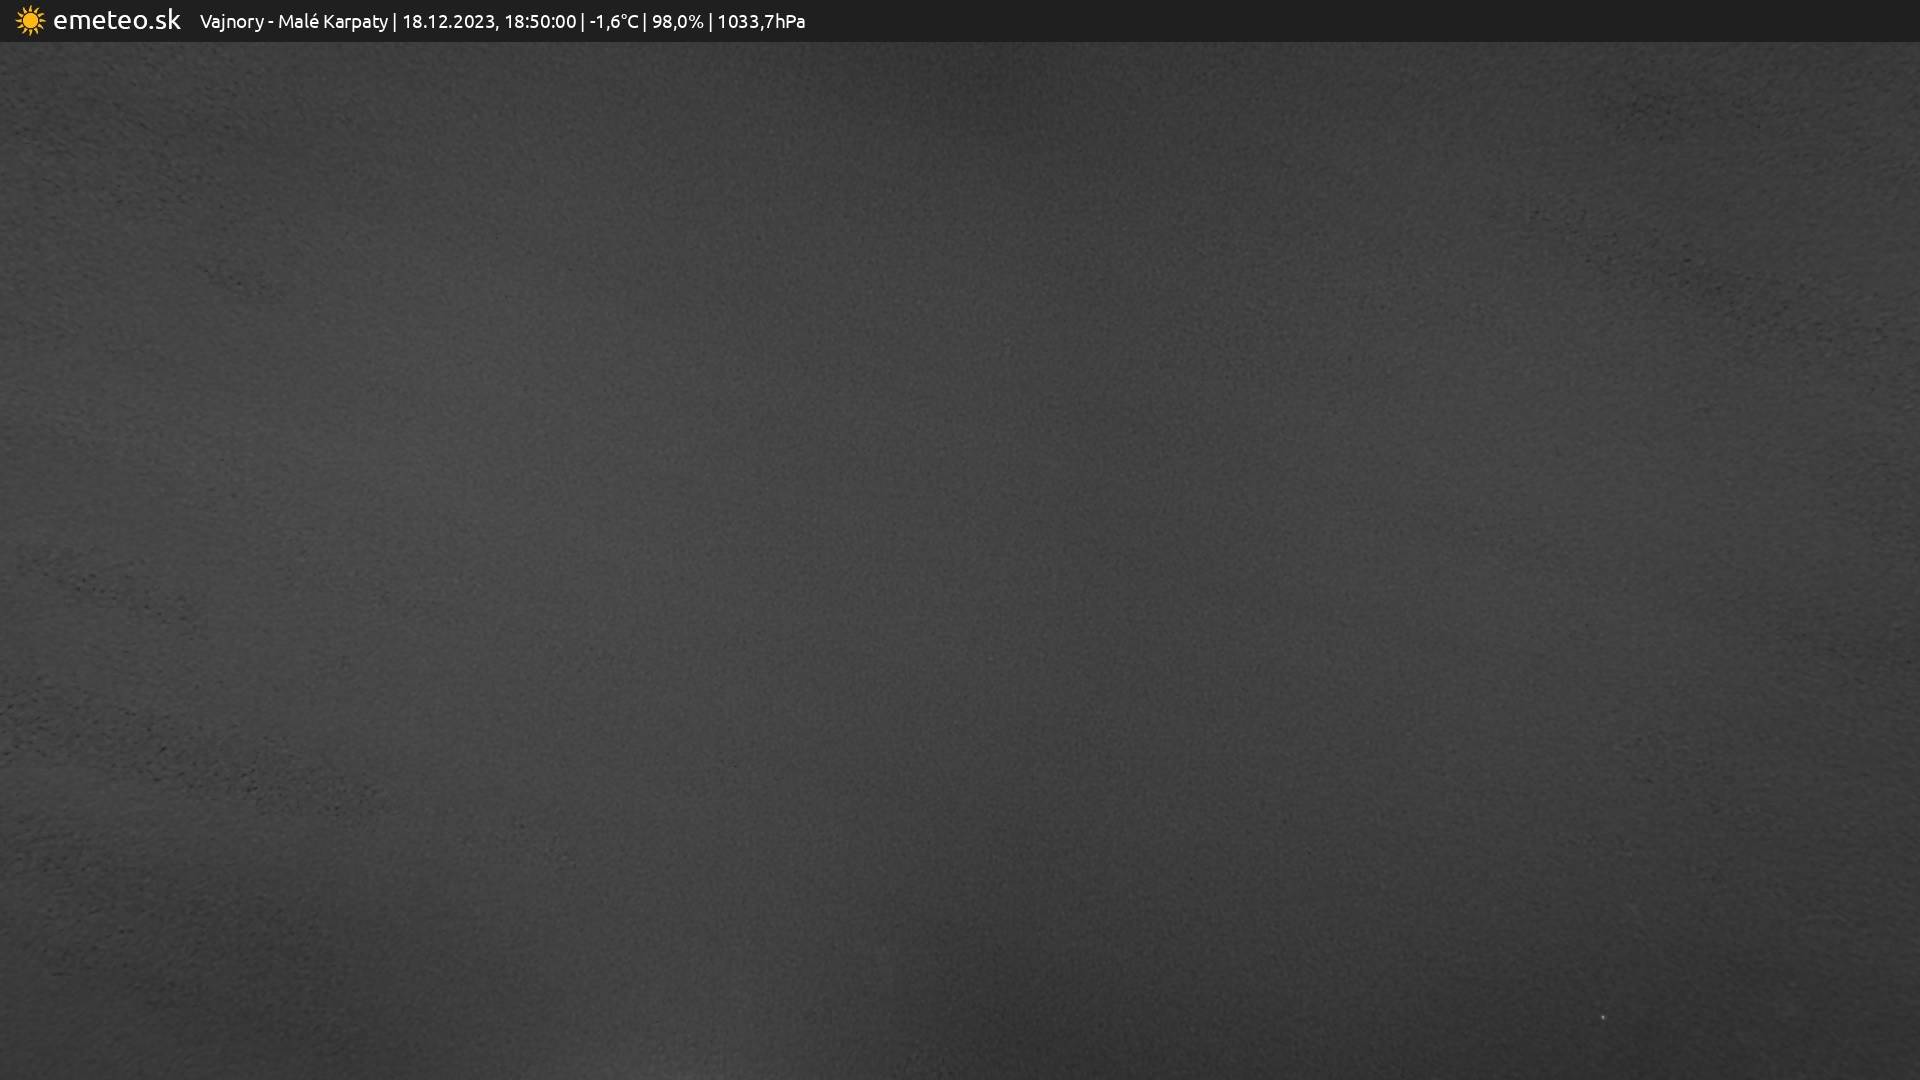Click the Malé Karpaty location text
1920x1080 pixels.
(x=332, y=22)
